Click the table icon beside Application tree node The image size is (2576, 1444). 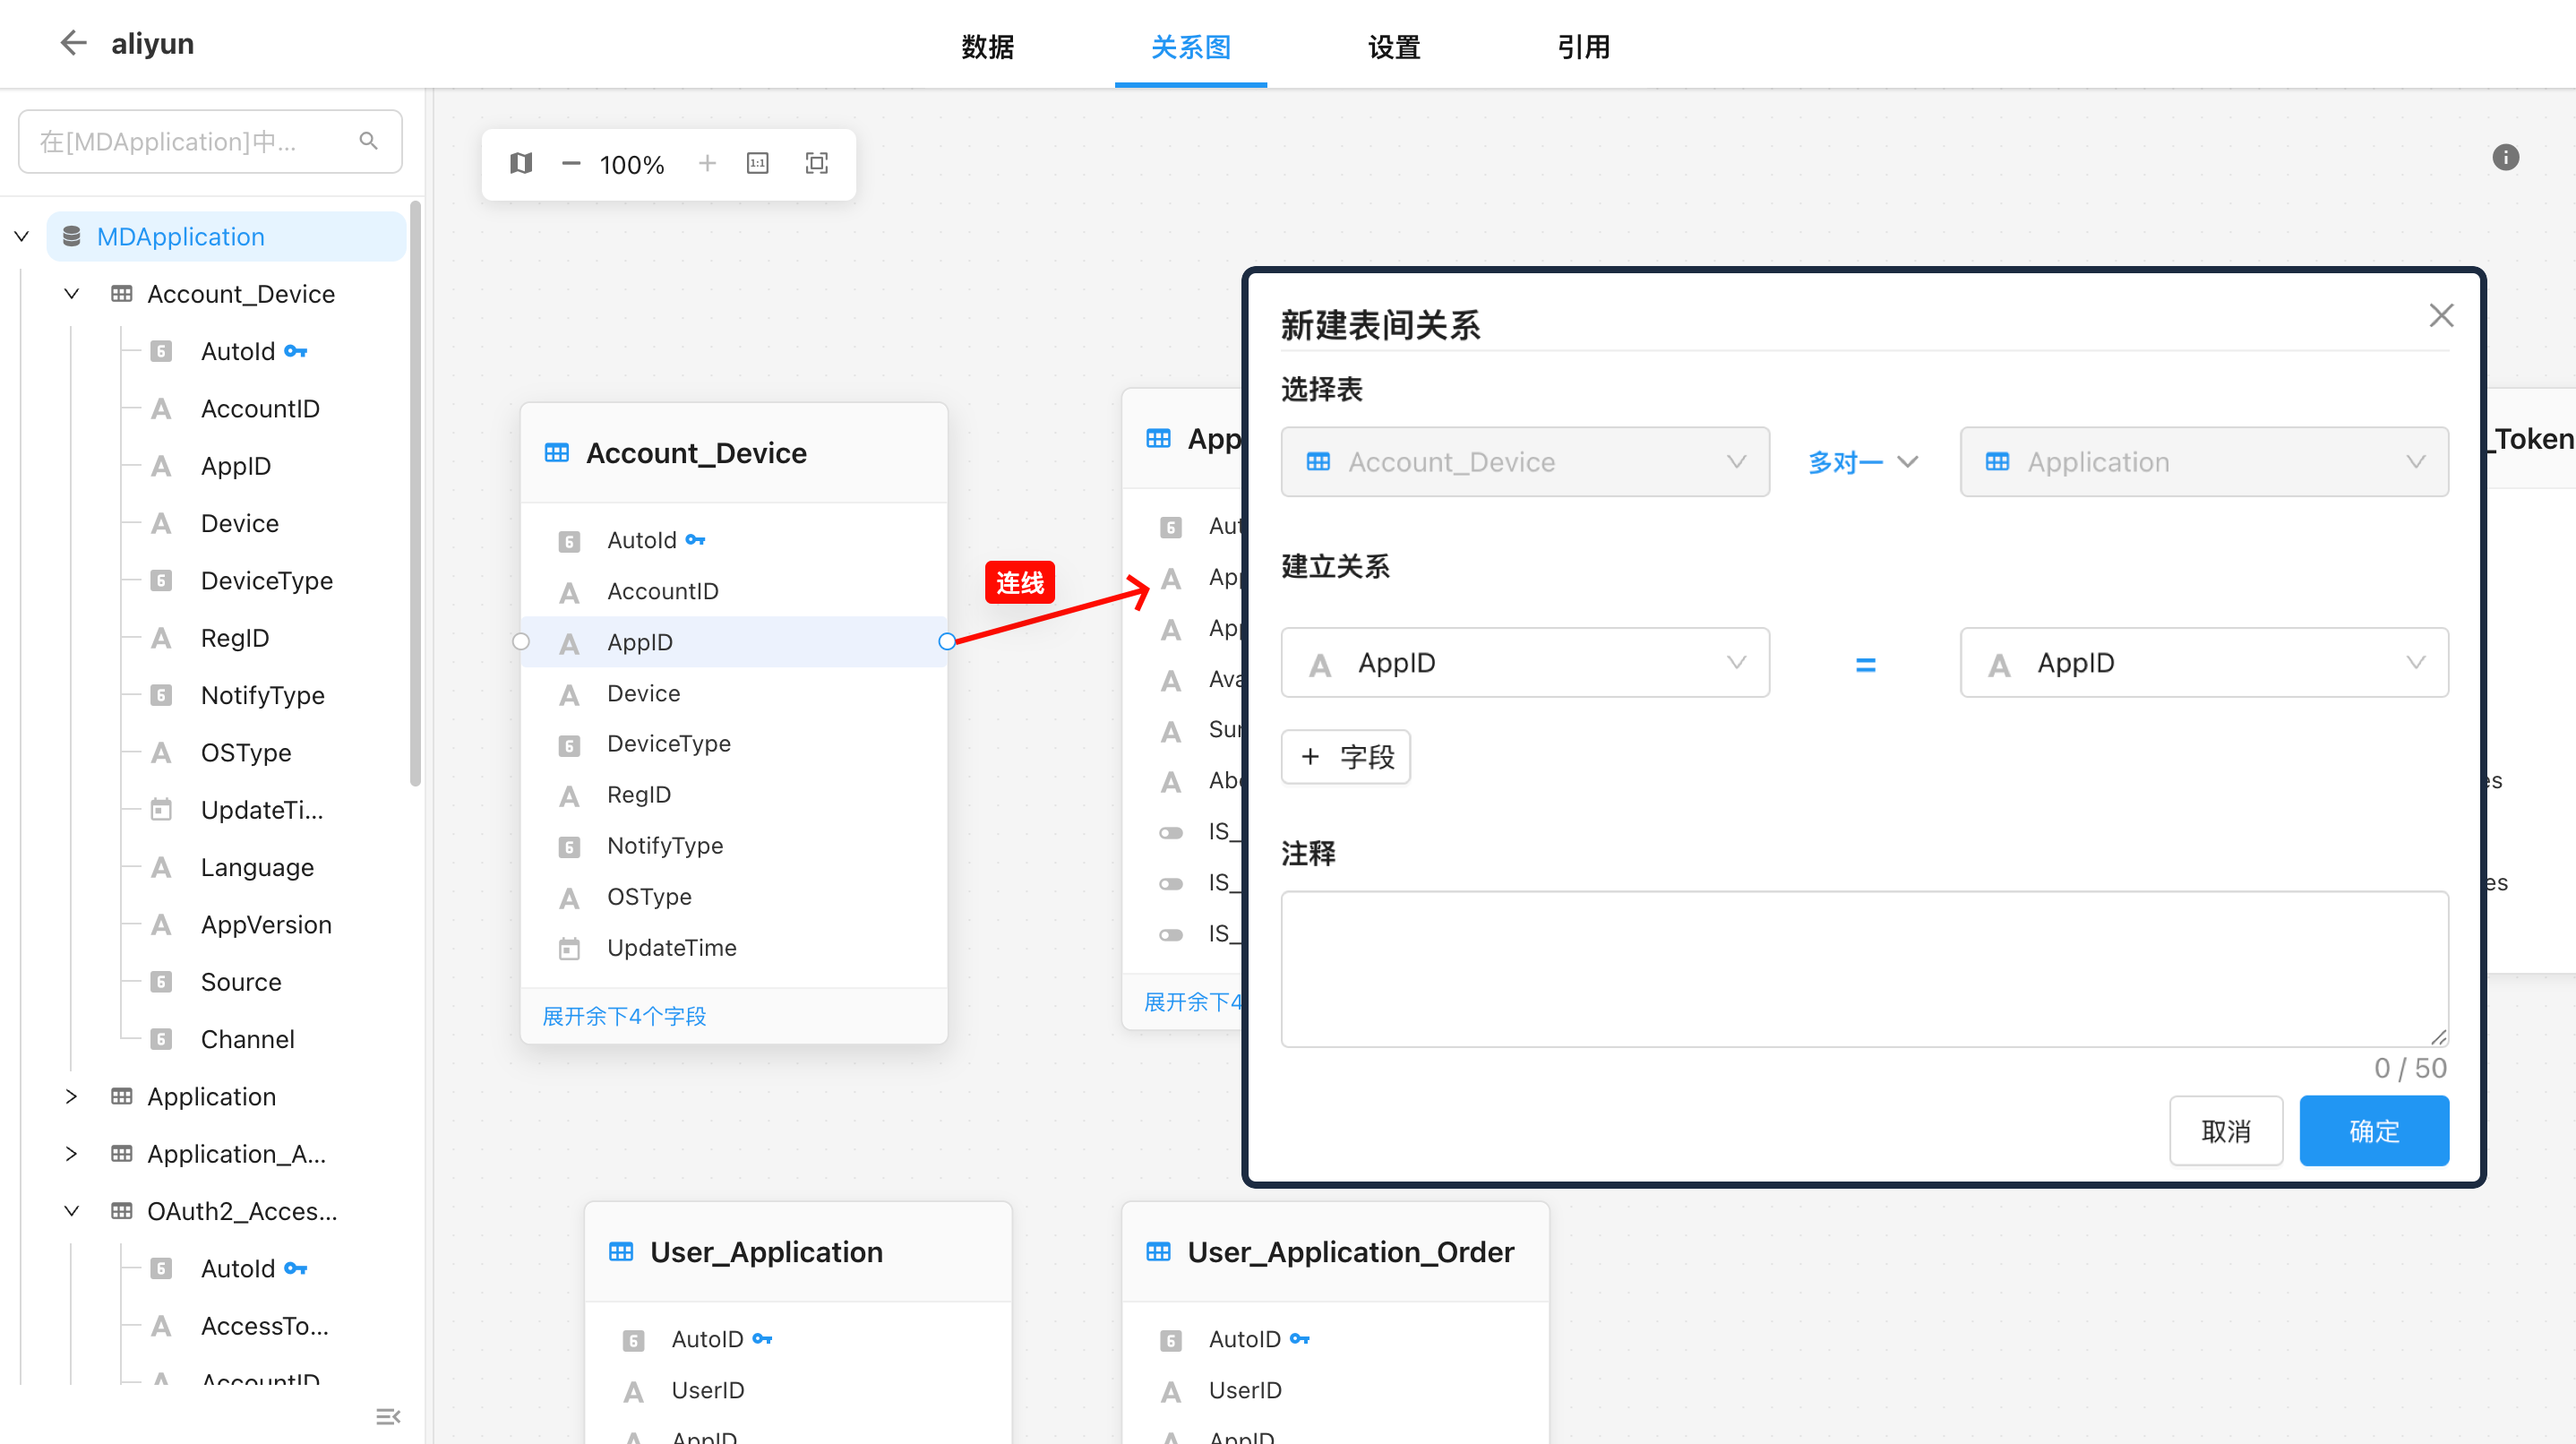pos(121,1096)
